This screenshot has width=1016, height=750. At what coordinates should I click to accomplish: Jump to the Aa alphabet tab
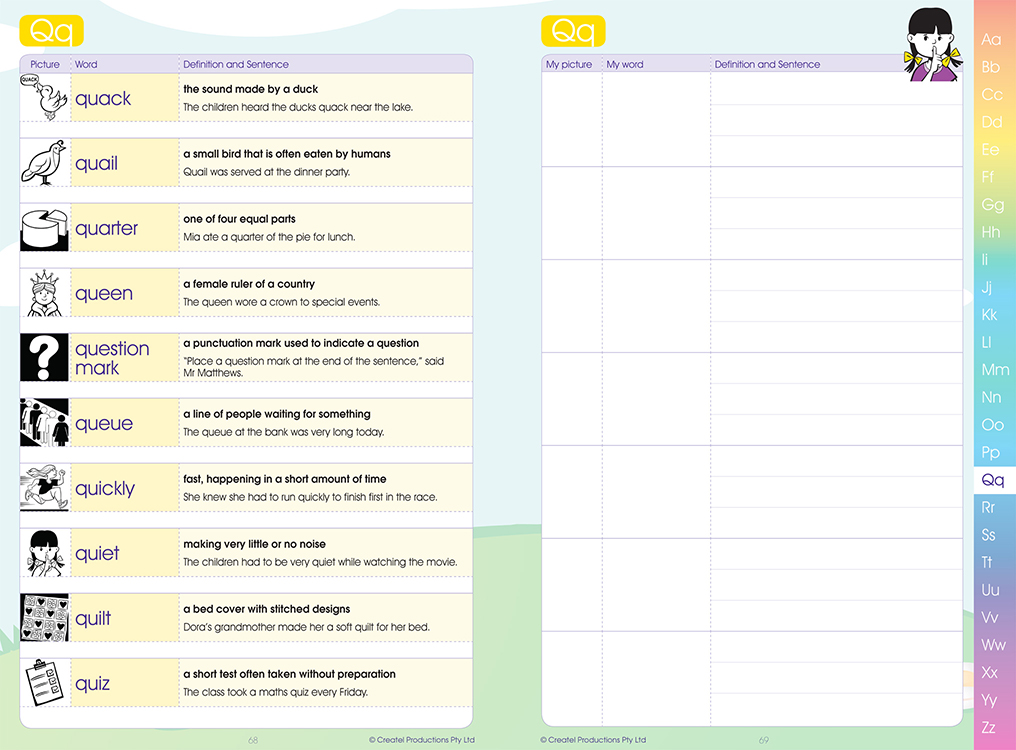click(991, 40)
